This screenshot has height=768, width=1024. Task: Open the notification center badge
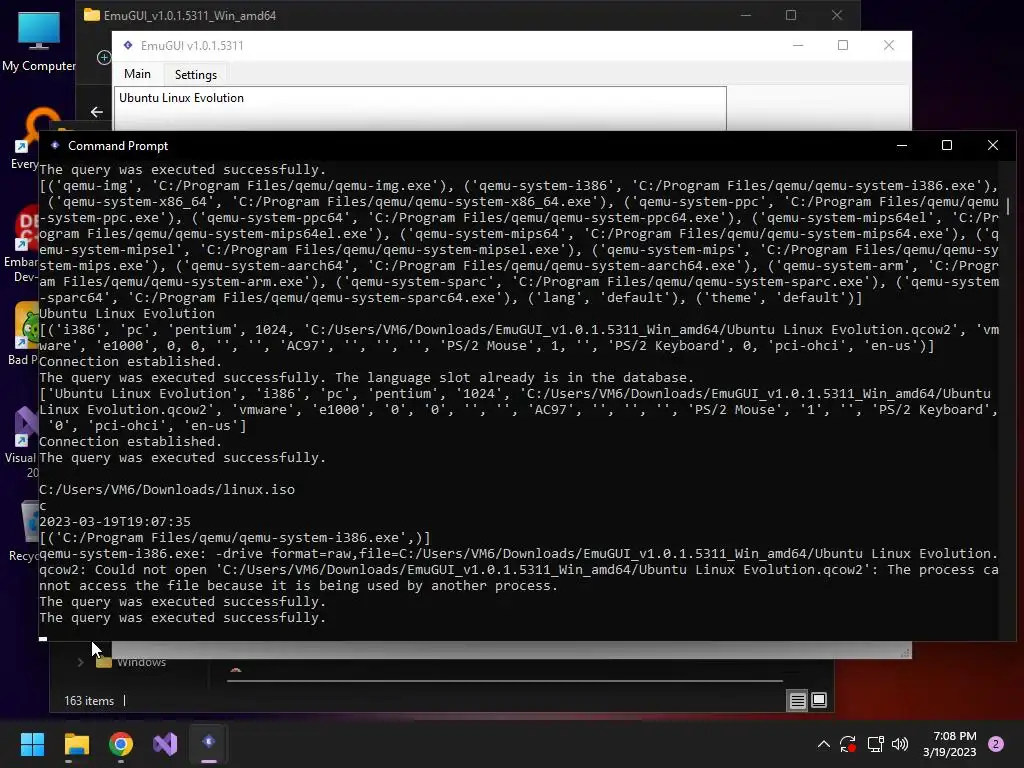click(x=996, y=744)
